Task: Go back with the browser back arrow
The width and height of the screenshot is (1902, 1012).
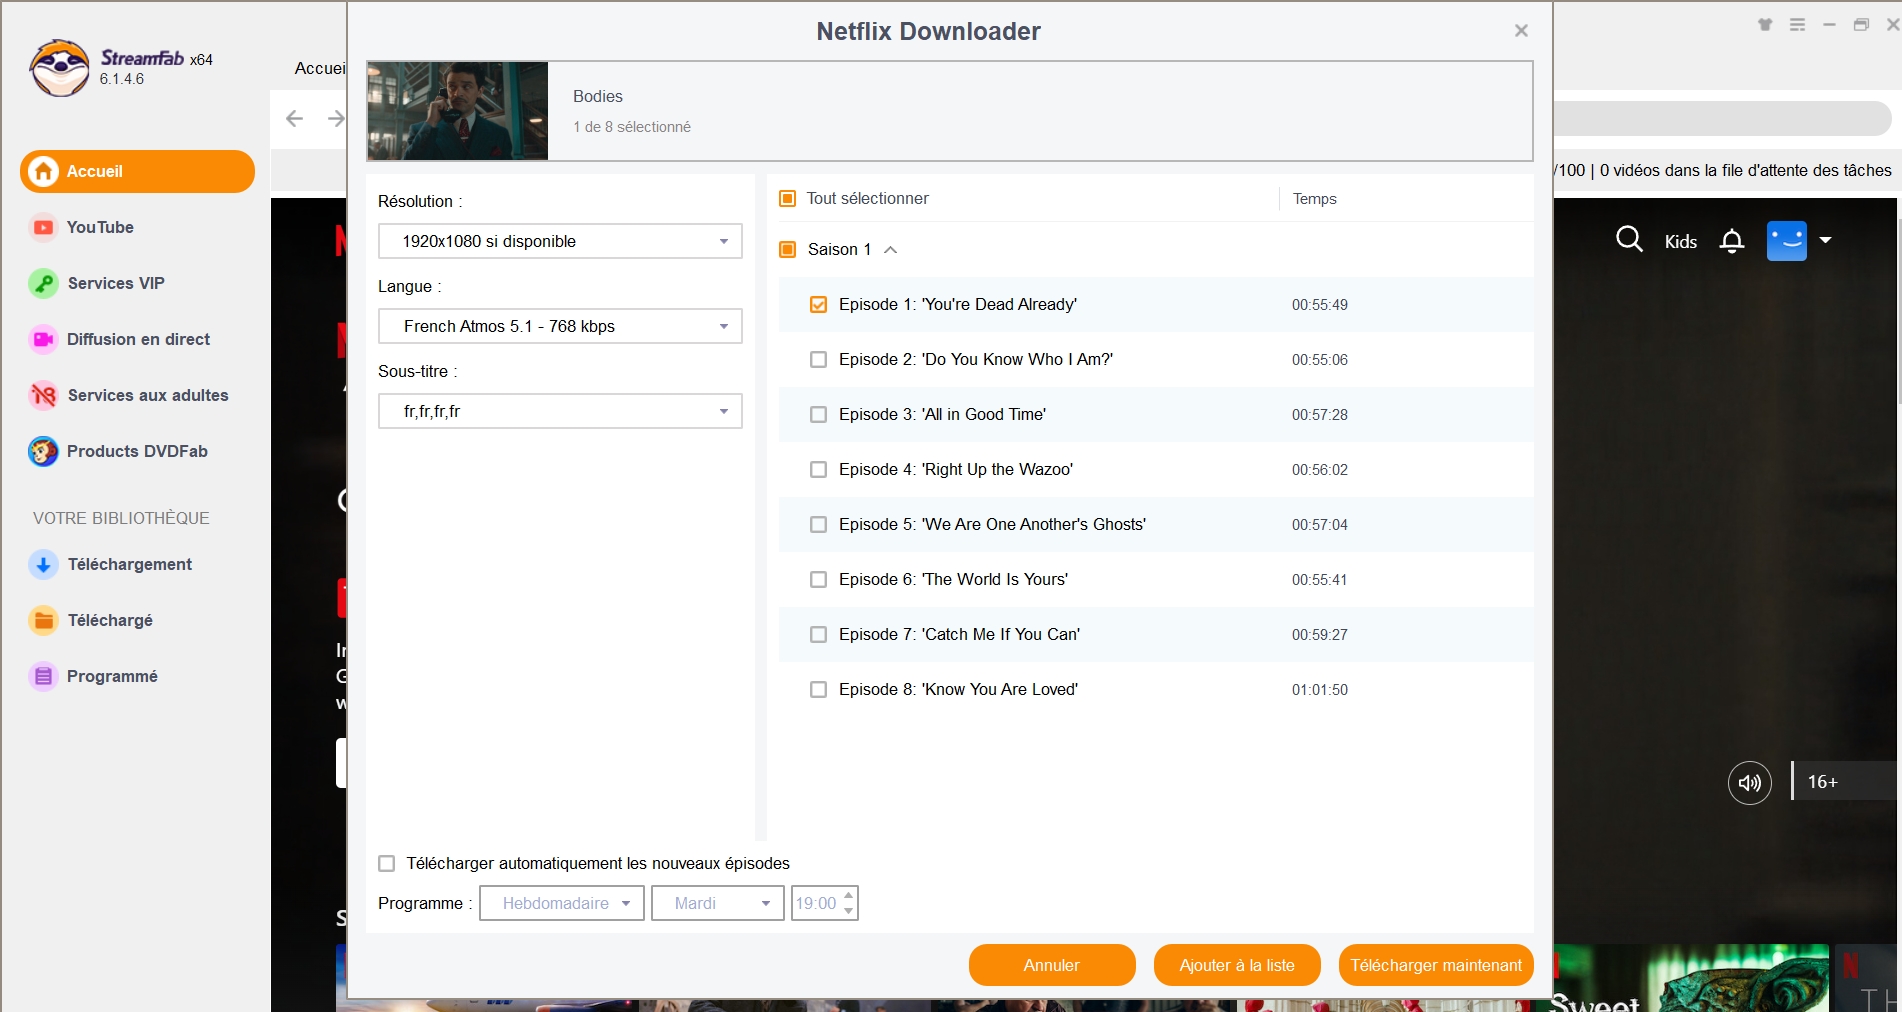Action: click(294, 118)
